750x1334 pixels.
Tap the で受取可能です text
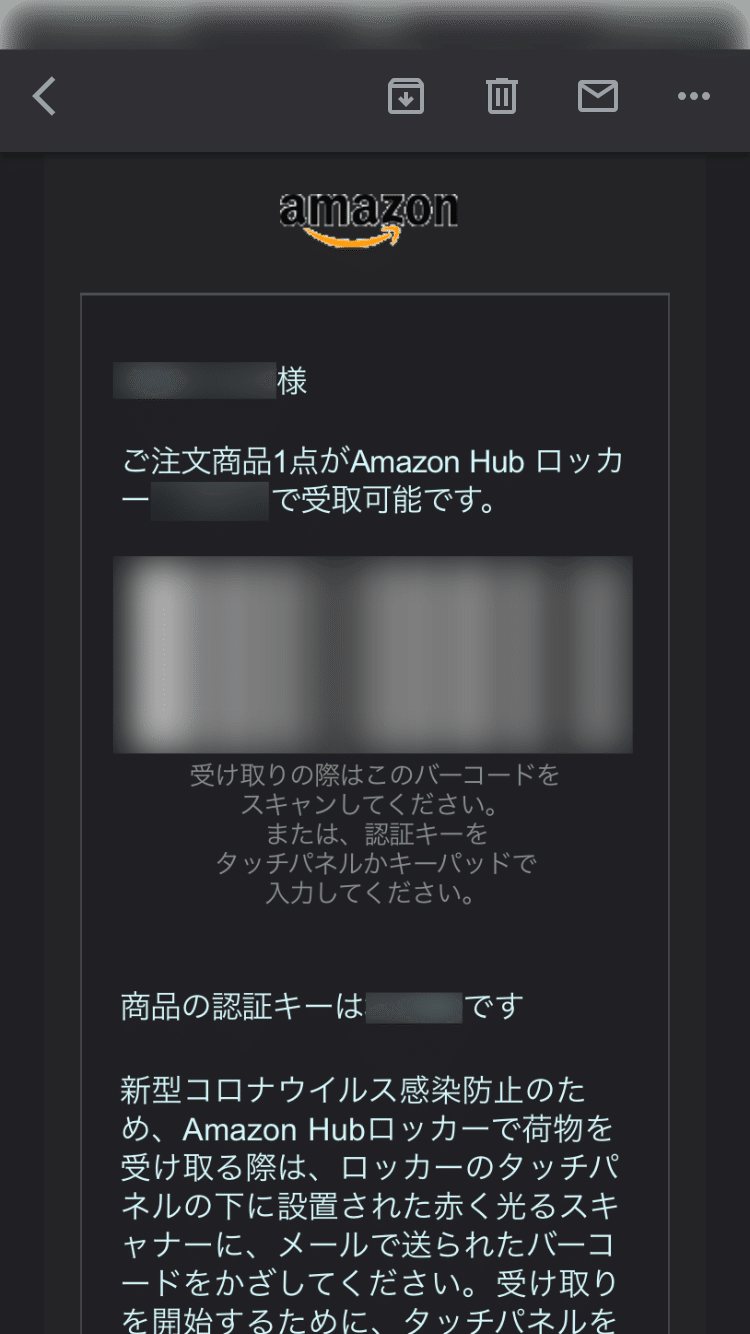pos(385,501)
